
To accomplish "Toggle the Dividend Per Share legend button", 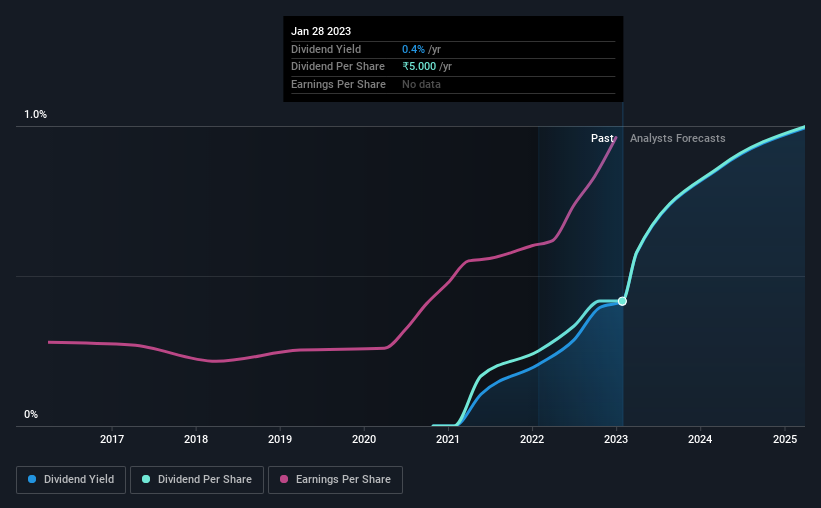I will (x=197, y=480).
